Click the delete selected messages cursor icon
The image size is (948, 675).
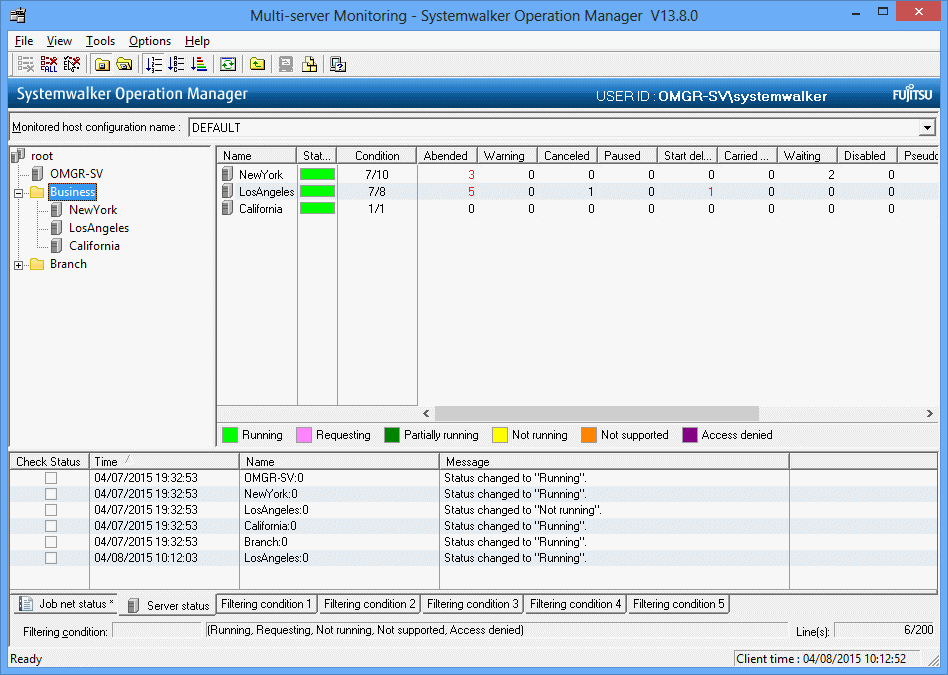pos(72,64)
